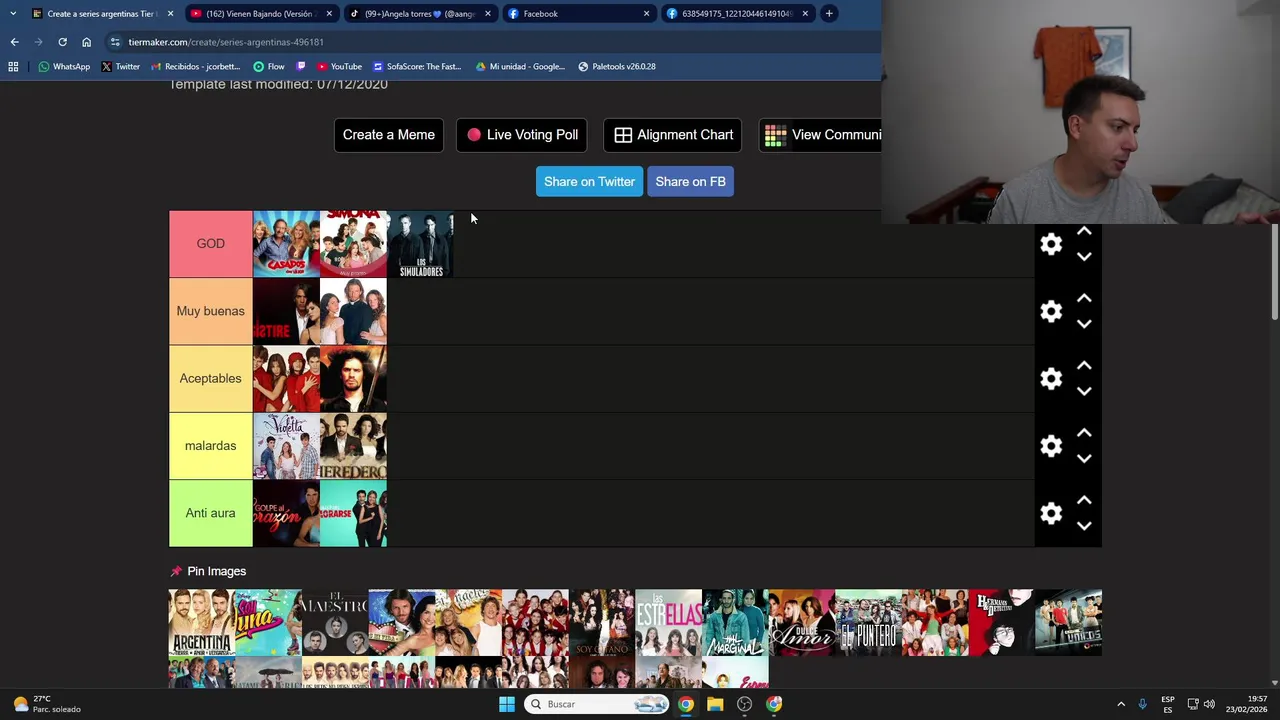Viewport: 1280px width, 720px height.
Task: Go back to previous page
Action: coord(14,42)
